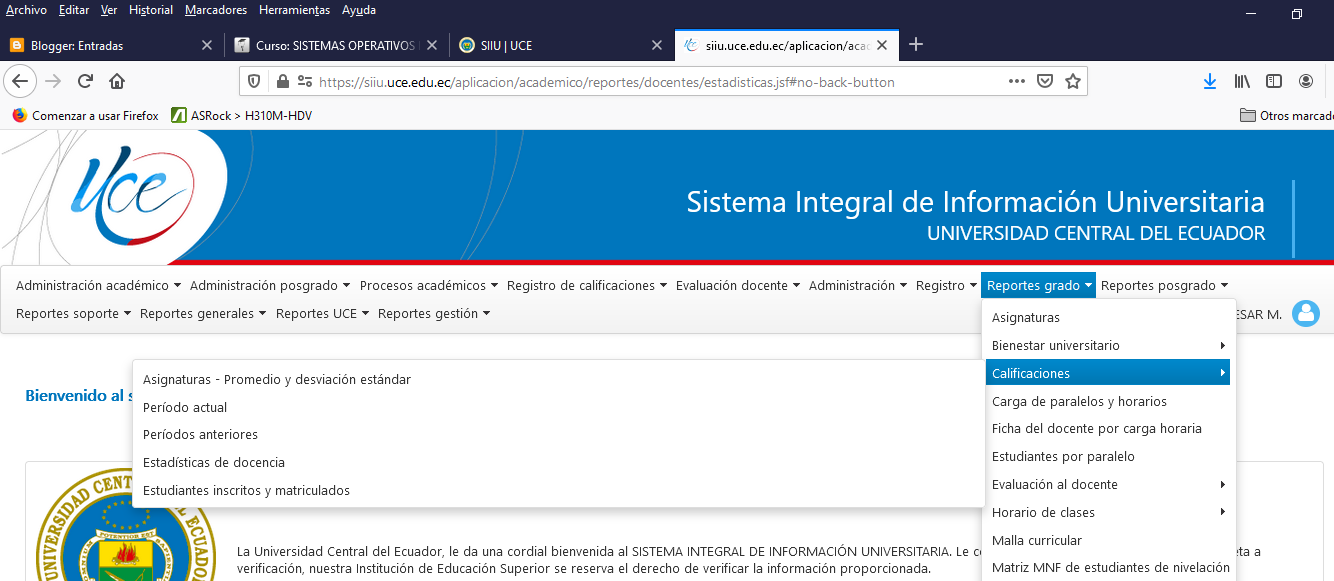Open the Firefox library
This screenshot has width=1334, height=581.
[1242, 81]
